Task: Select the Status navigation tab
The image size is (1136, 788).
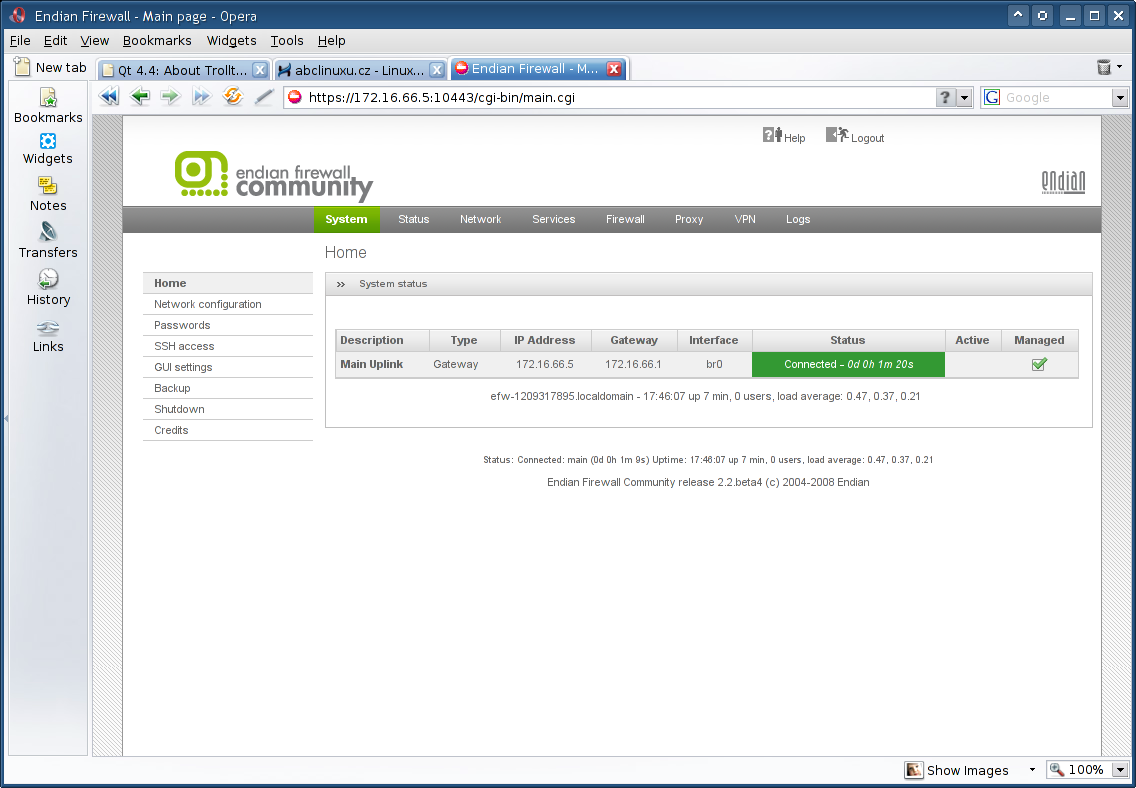Action: [414, 219]
